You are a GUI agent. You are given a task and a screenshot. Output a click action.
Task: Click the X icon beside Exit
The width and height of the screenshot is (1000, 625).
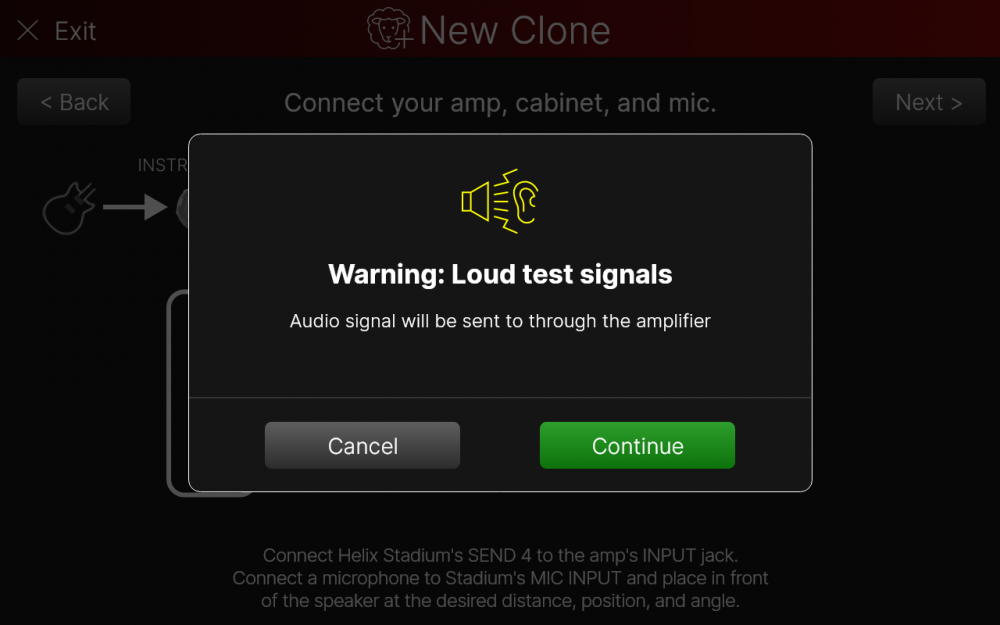28,30
